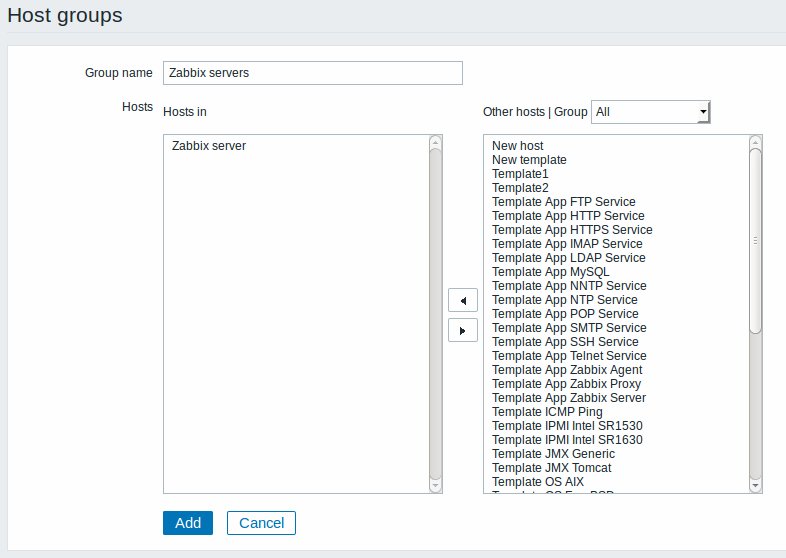
Task: Select Template JMX Tomcat
Action: click(552, 468)
